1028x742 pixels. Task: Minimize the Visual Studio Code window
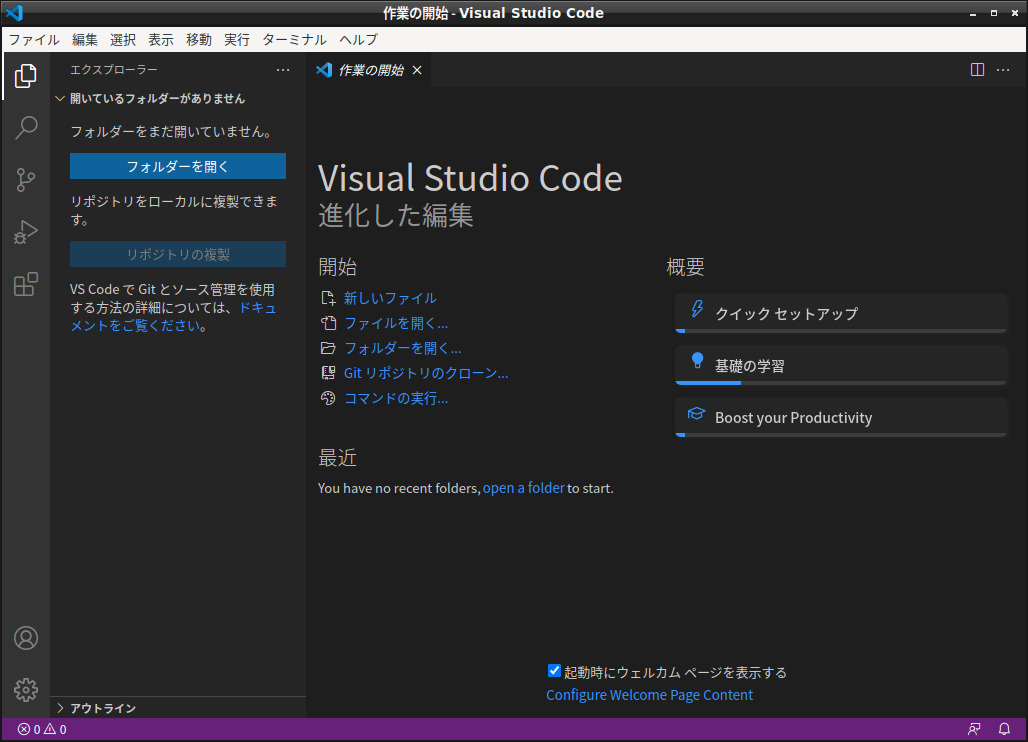tap(973, 13)
